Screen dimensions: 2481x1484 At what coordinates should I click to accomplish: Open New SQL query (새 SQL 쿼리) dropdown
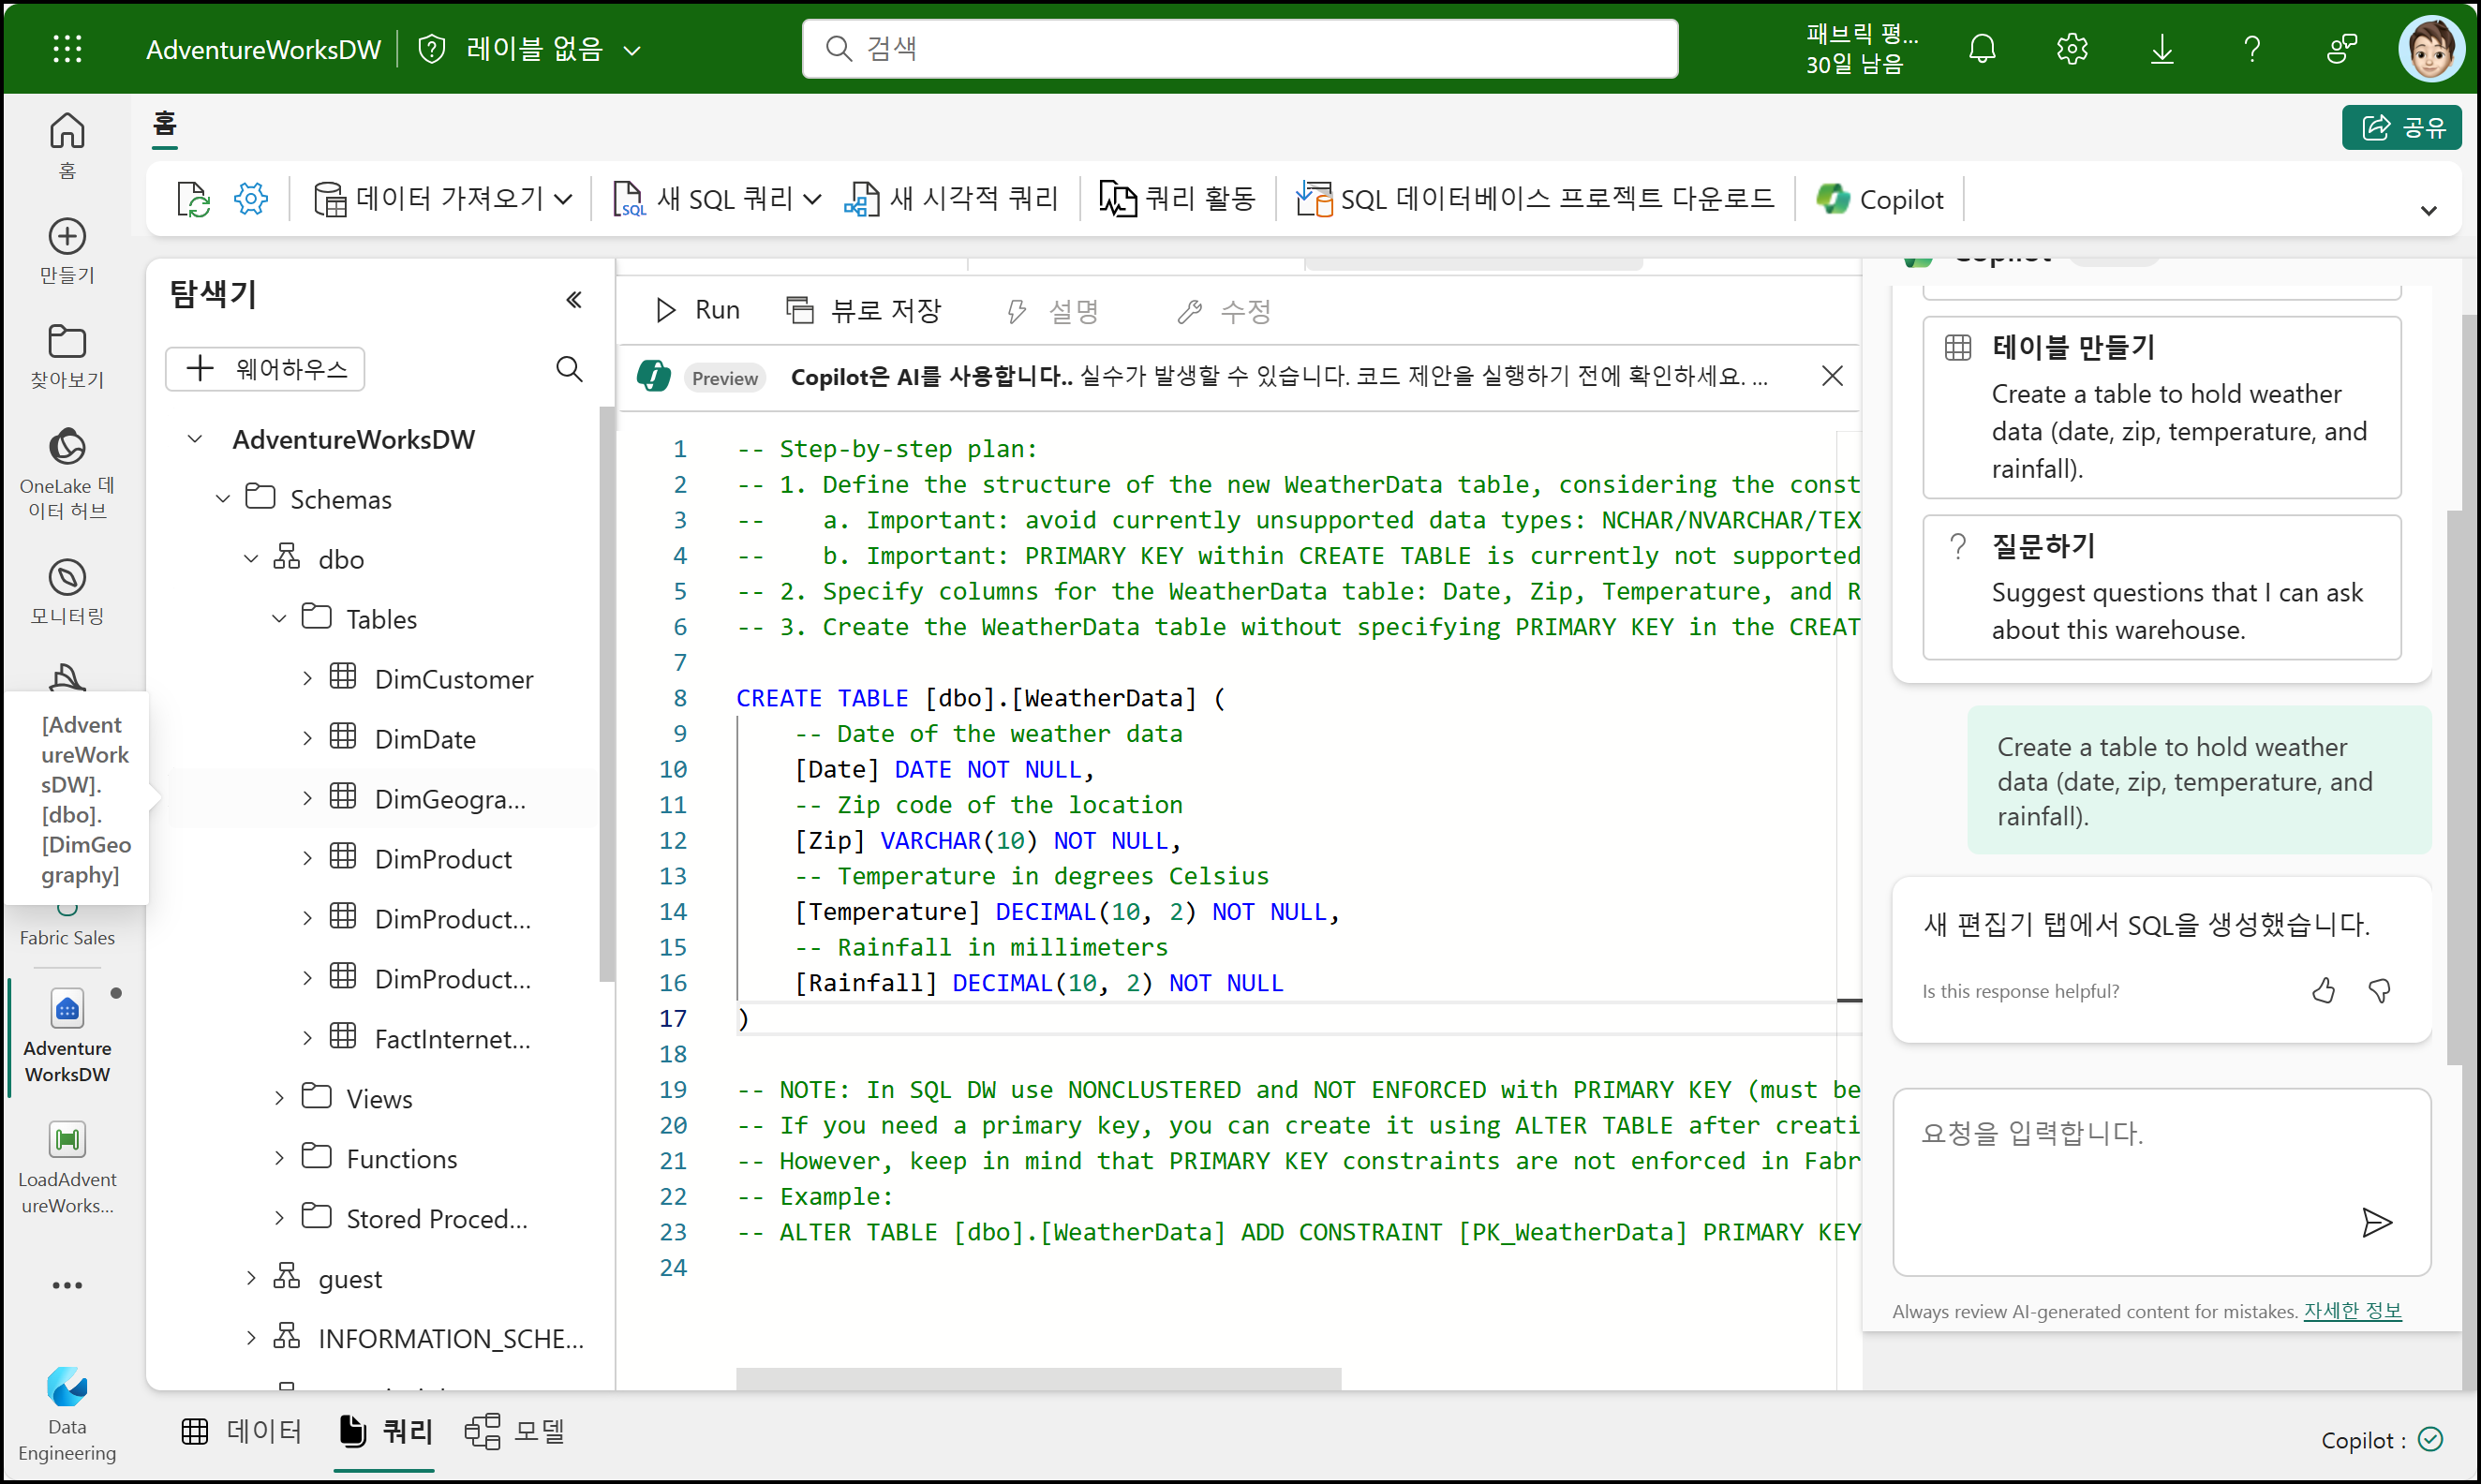pos(717,199)
